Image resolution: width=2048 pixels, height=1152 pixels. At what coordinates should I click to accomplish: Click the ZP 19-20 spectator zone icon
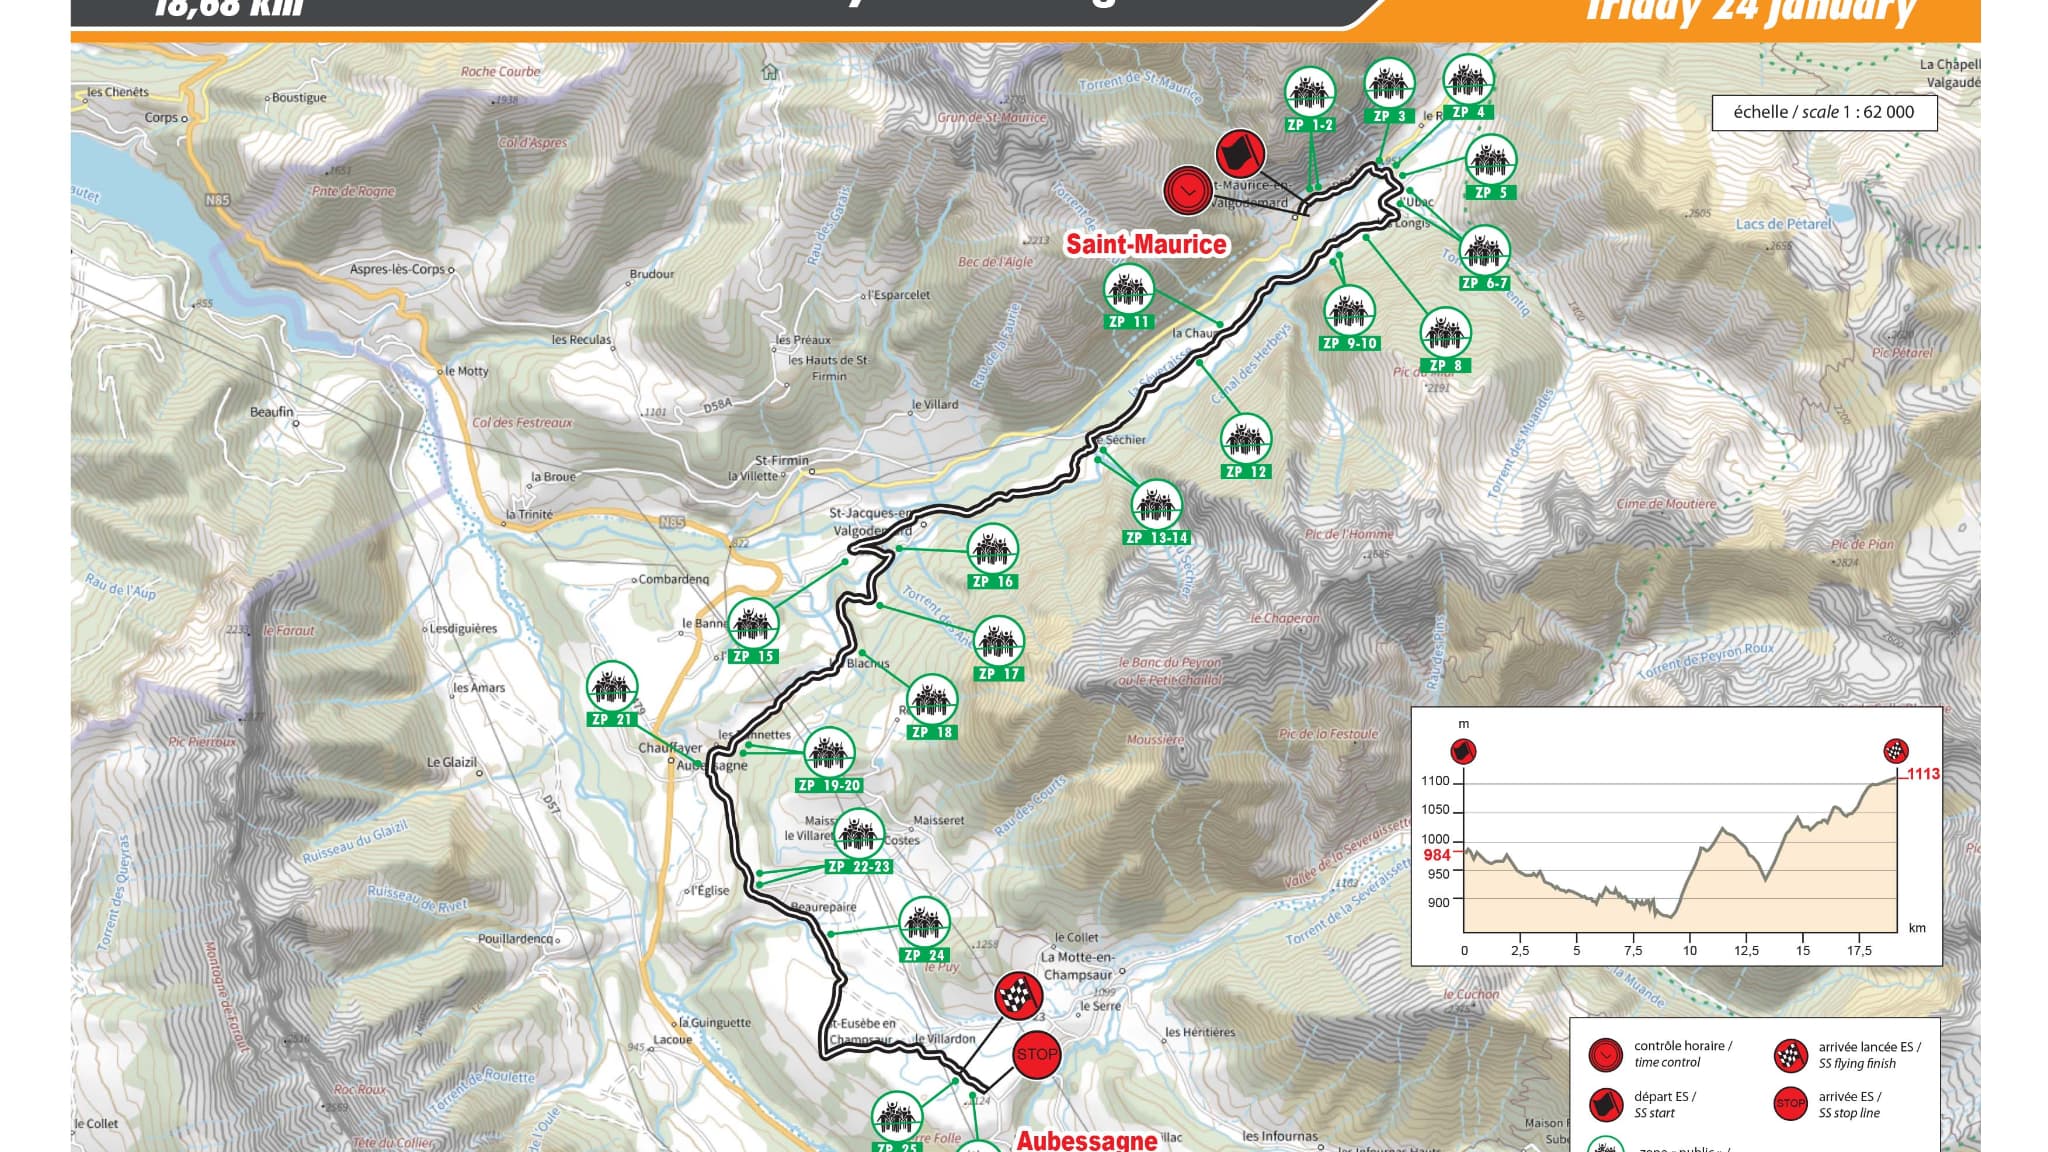tap(829, 753)
